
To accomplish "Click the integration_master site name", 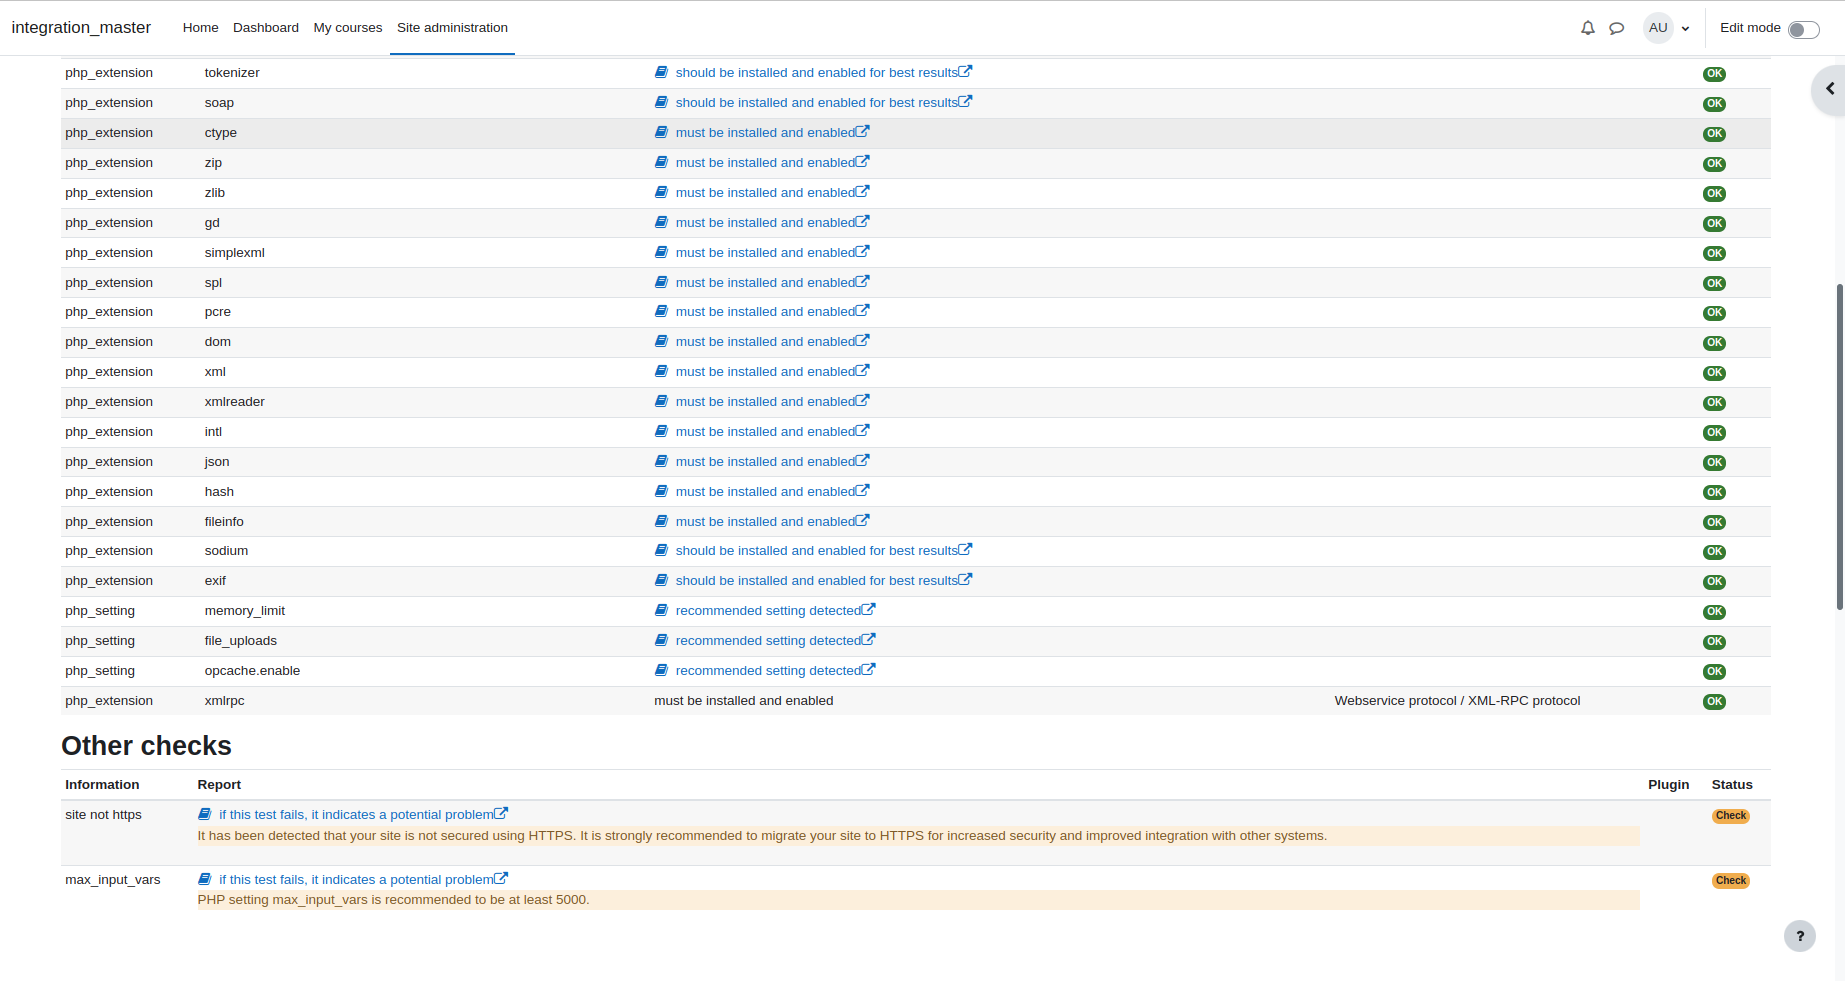I will pos(81,28).
